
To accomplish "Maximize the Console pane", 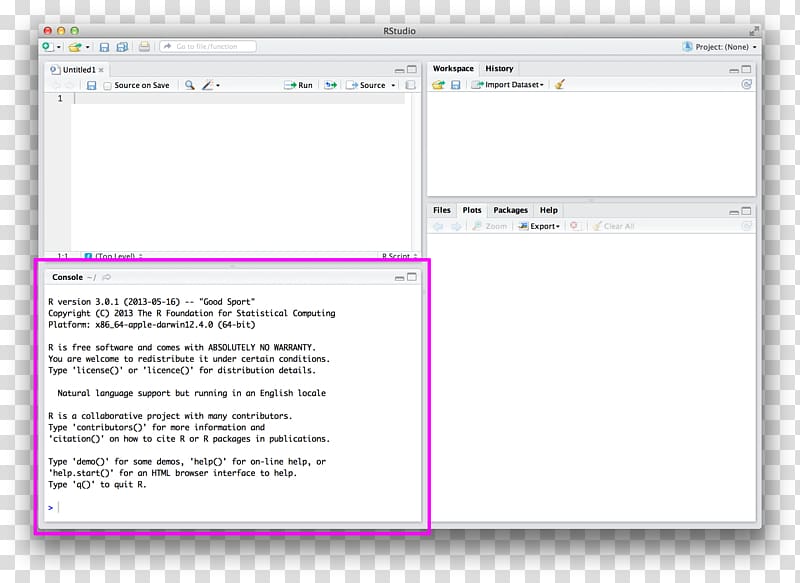I will 412,277.
